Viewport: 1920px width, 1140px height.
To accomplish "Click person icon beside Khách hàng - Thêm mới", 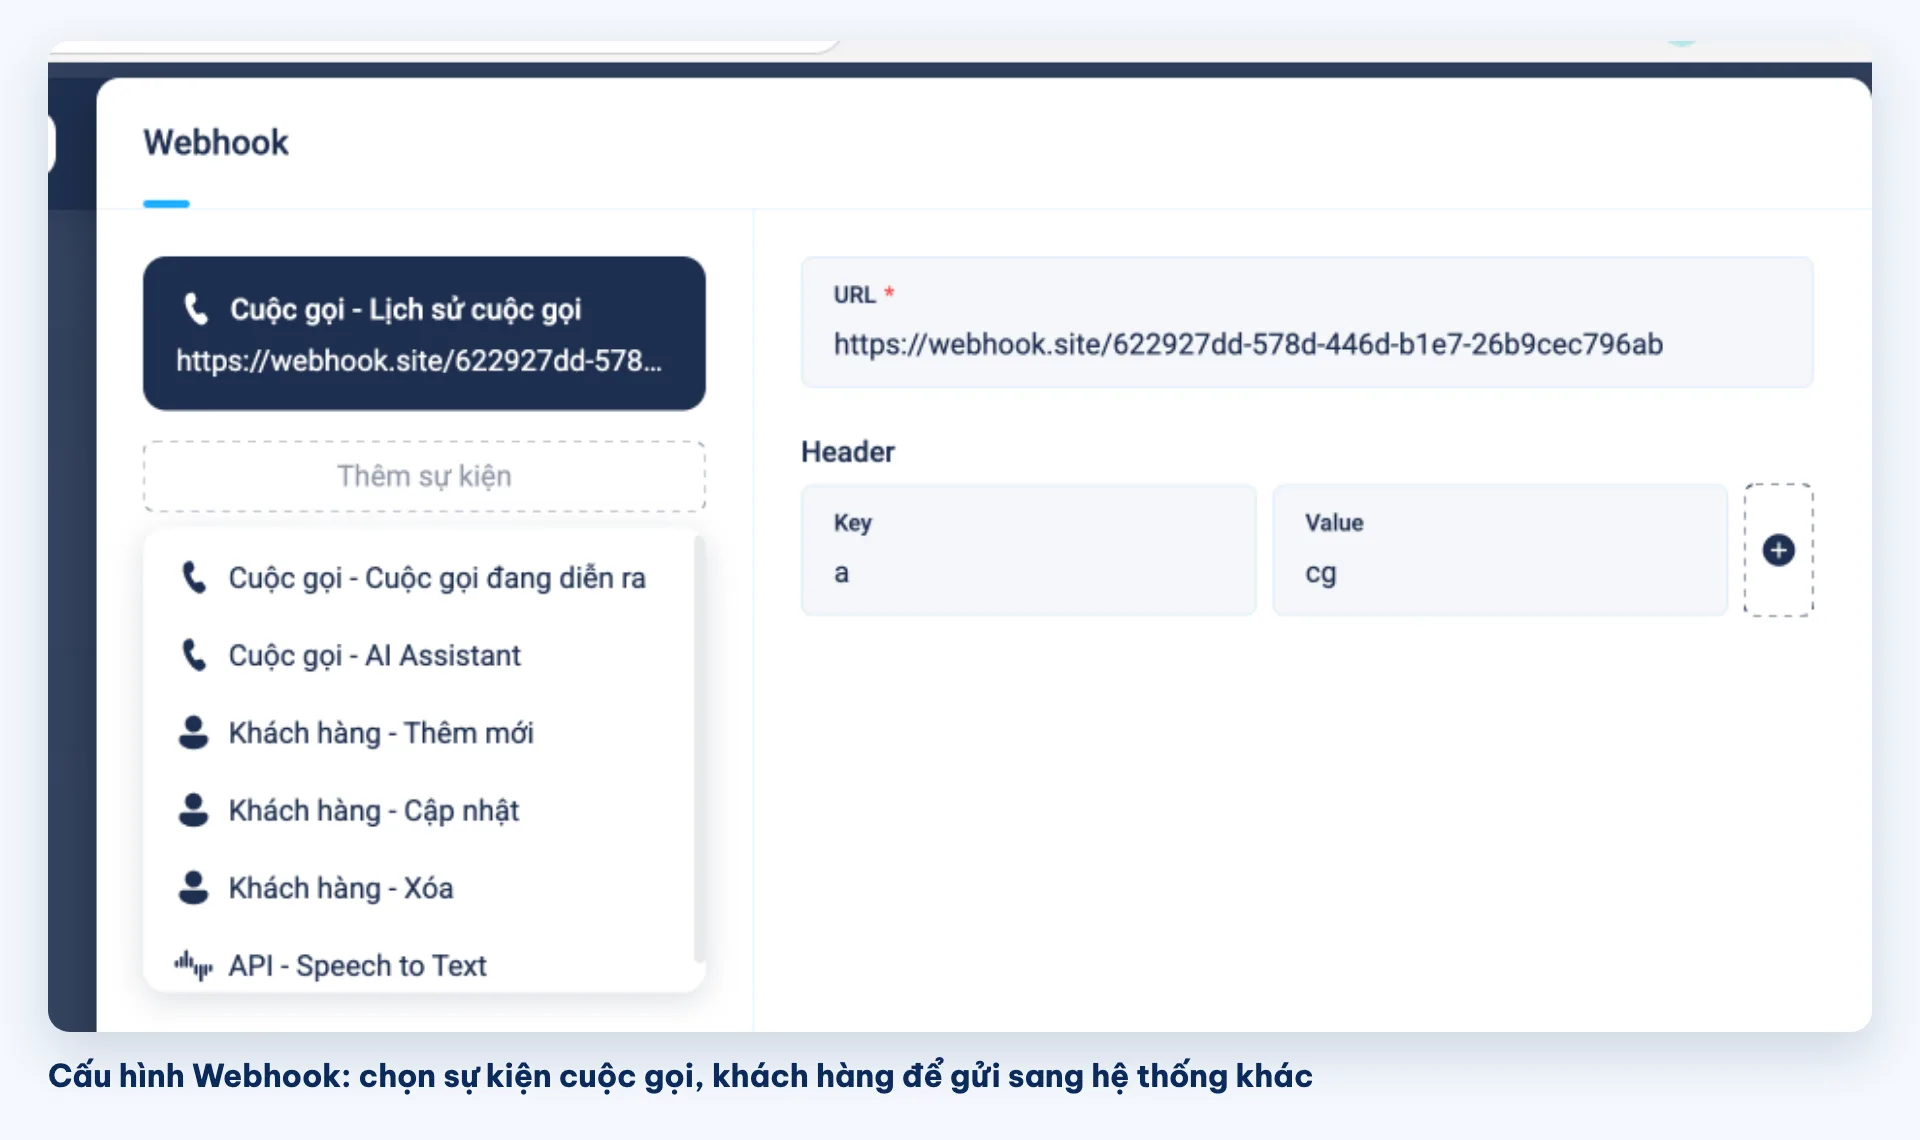I will point(193,732).
